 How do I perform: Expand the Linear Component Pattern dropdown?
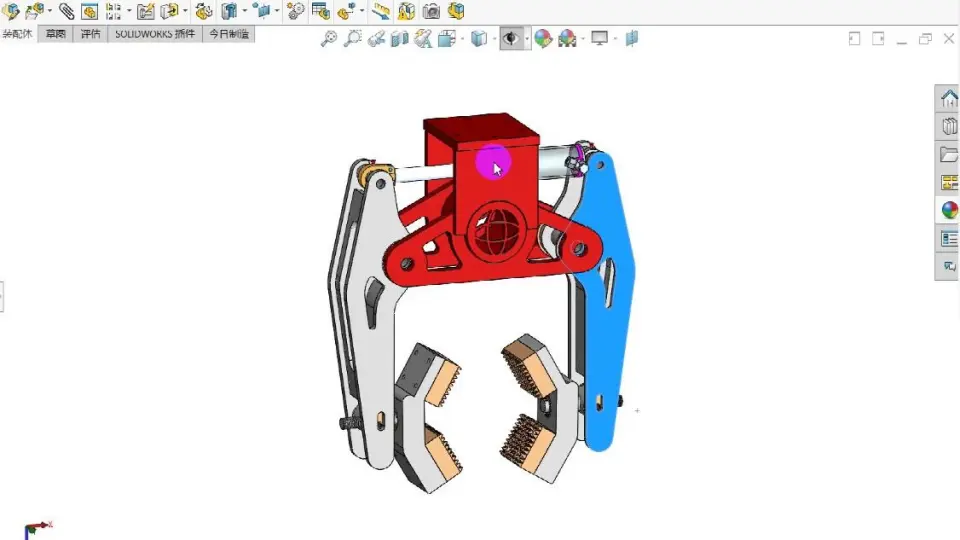[x=129, y=10]
